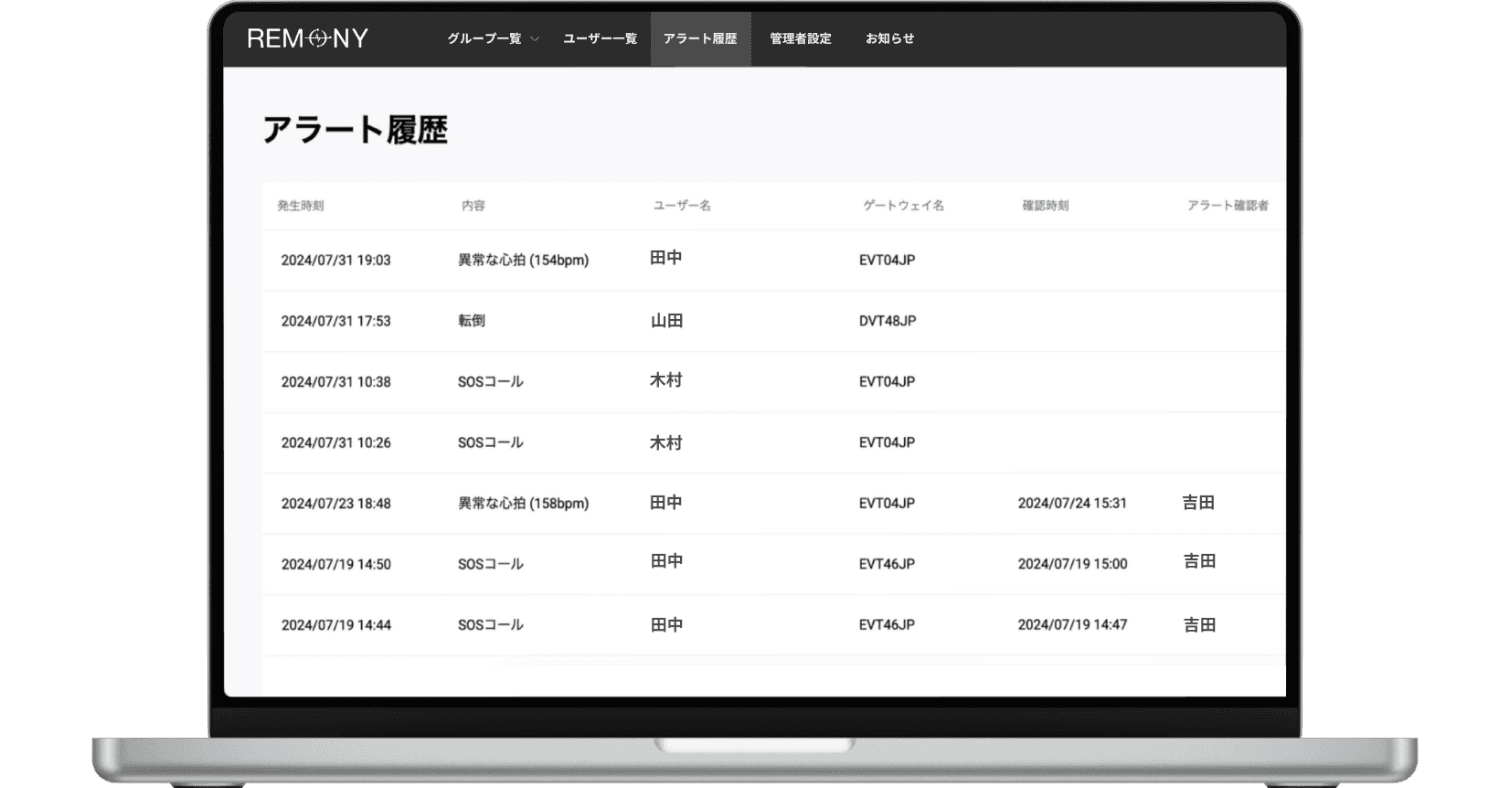The height and width of the screenshot is (788, 1510).
Task: Click SOSコール in the 10:38 row
Action: click(x=490, y=382)
